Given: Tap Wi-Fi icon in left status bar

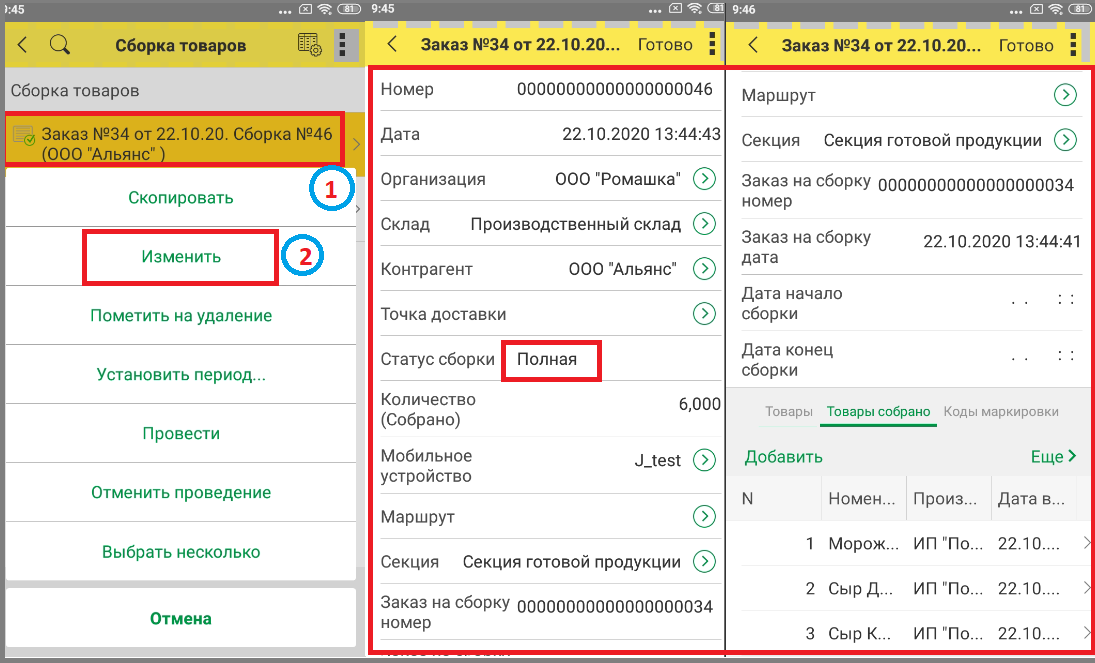Looking at the screenshot, I should pos(324,9).
